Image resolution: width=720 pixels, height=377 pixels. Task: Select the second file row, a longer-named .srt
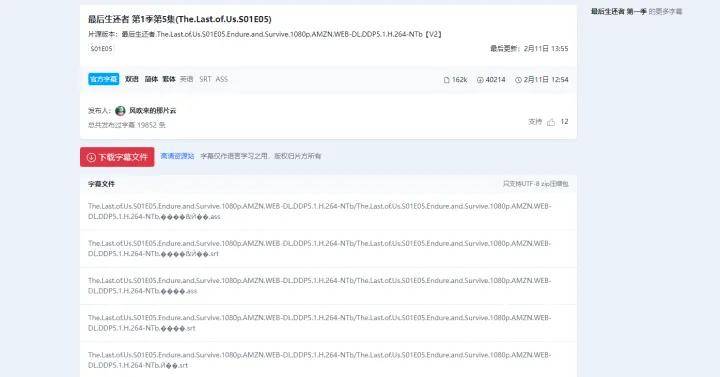coord(328,249)
